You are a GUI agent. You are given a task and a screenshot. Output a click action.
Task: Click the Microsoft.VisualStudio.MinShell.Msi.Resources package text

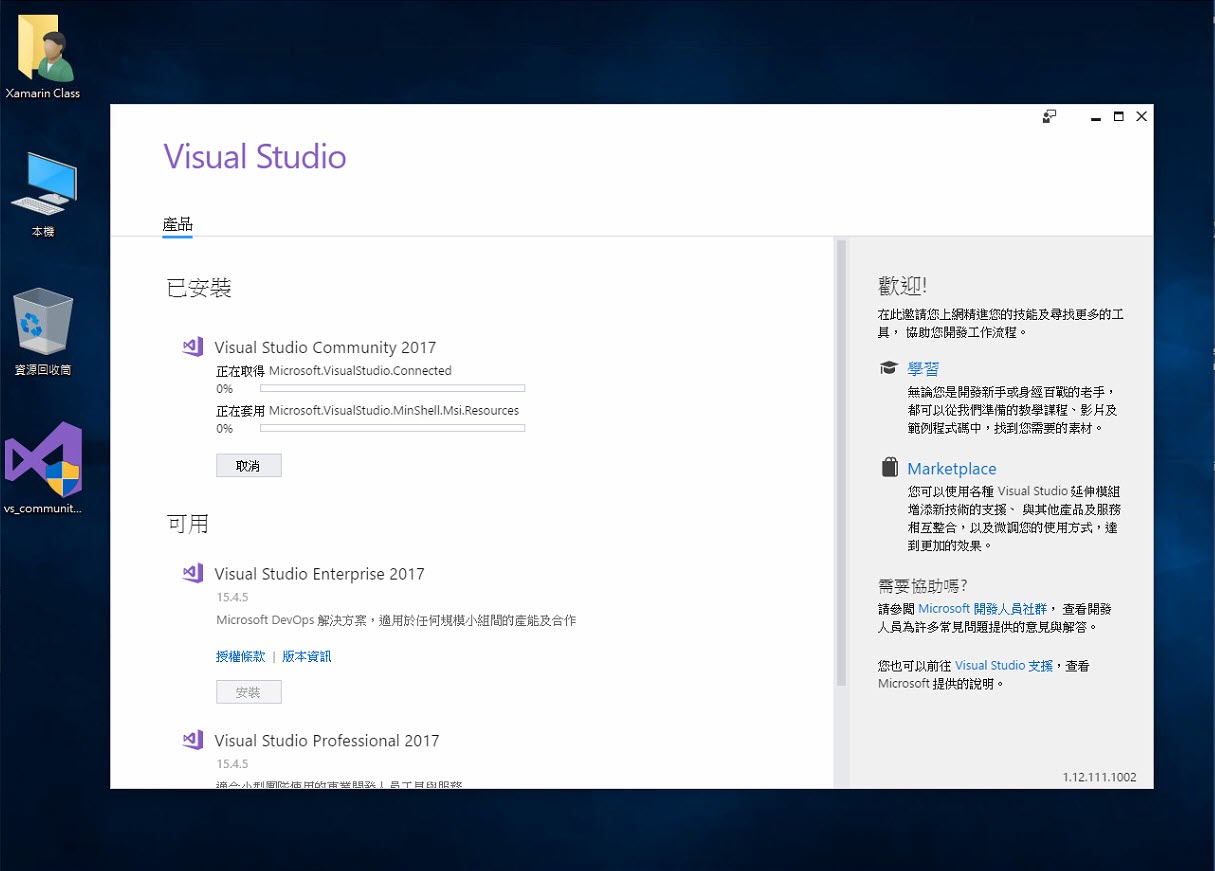click(394, 410)
